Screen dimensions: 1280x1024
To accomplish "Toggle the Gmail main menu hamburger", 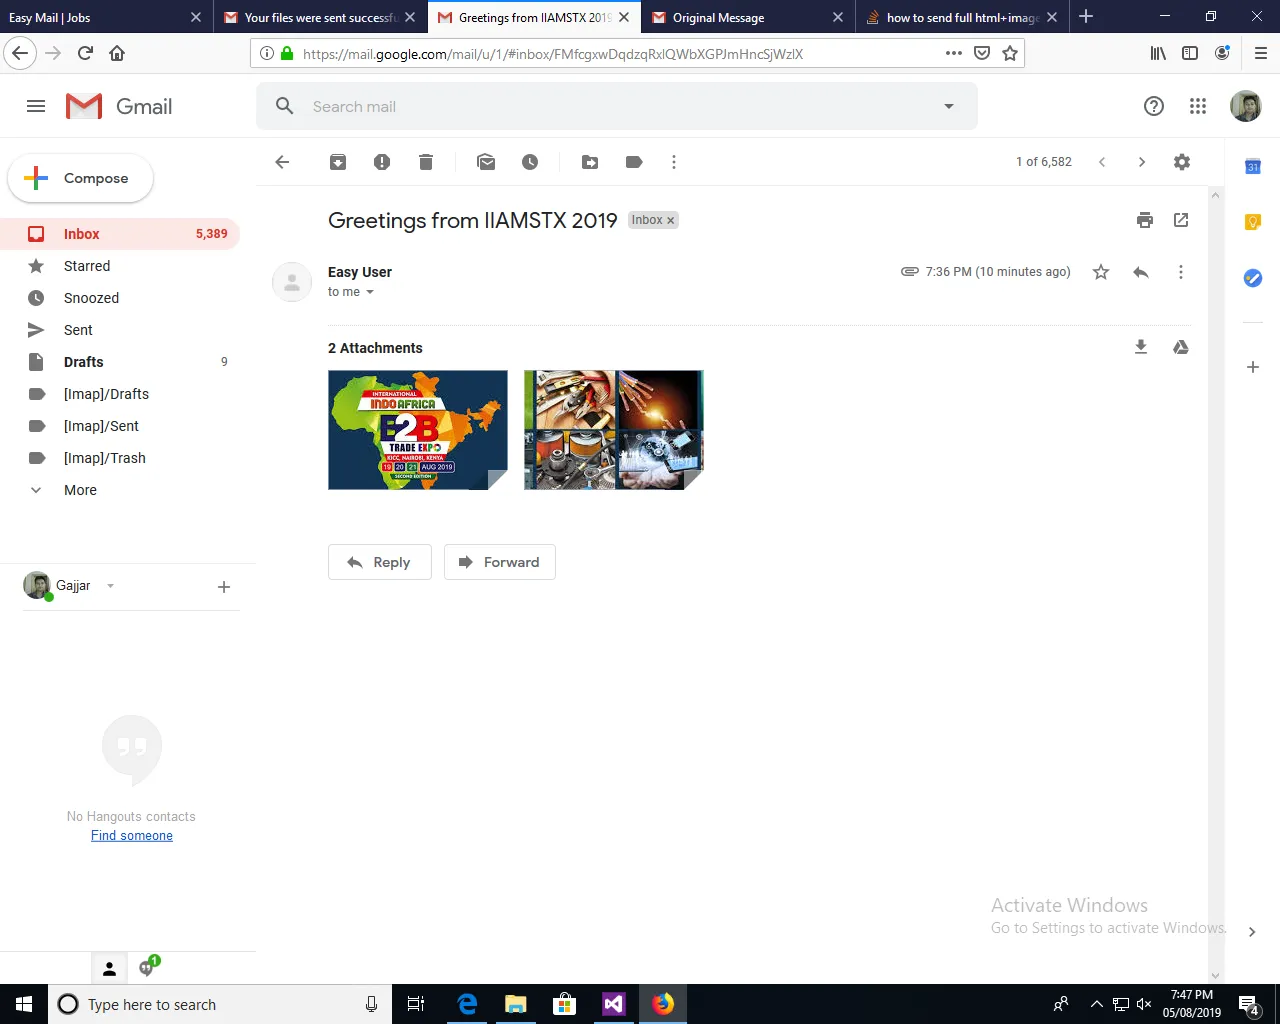I will 36,106.
